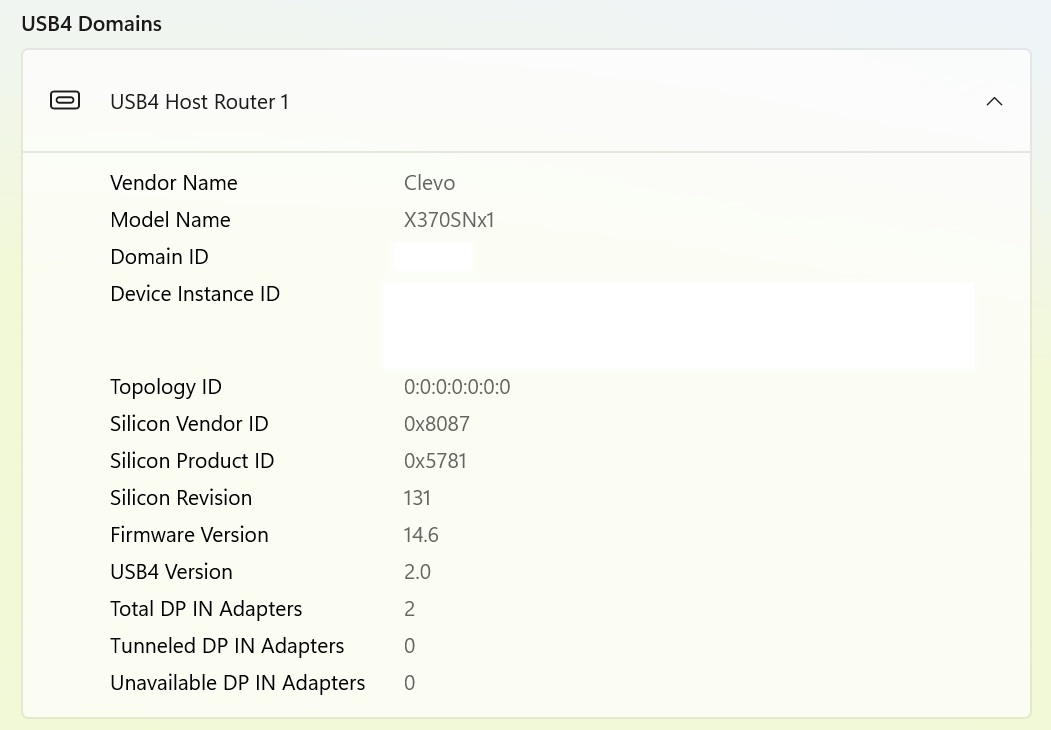This screenshot has width=1051, height=730.
Task: Click the Total DP IN Adapters label
Action: (206, 609)
